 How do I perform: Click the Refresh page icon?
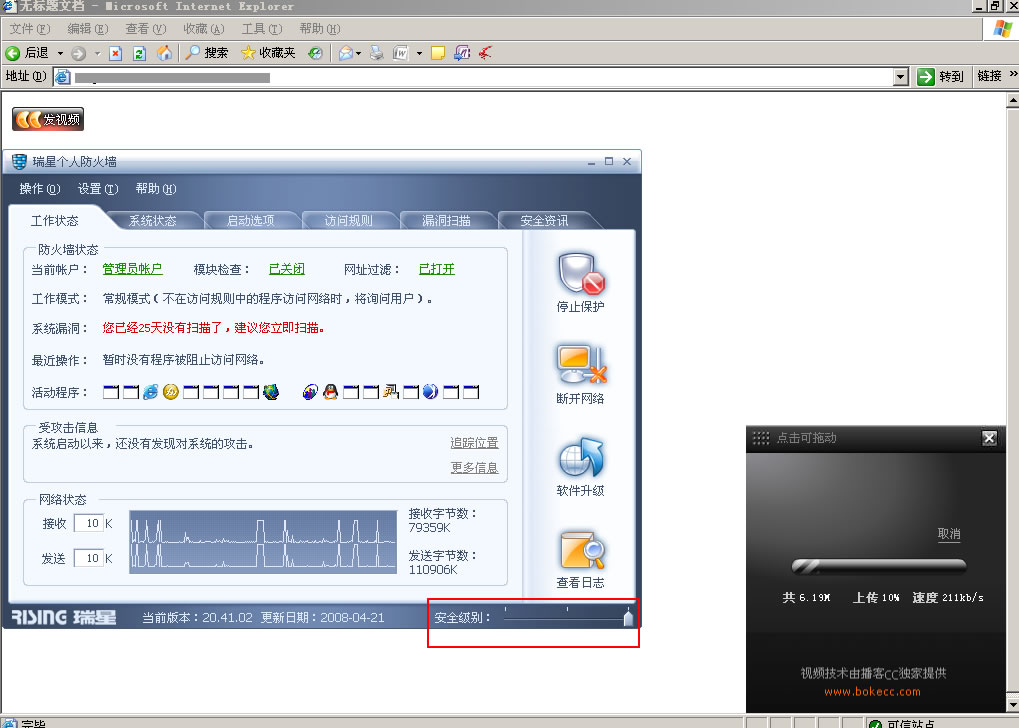[x=139, y=53]
